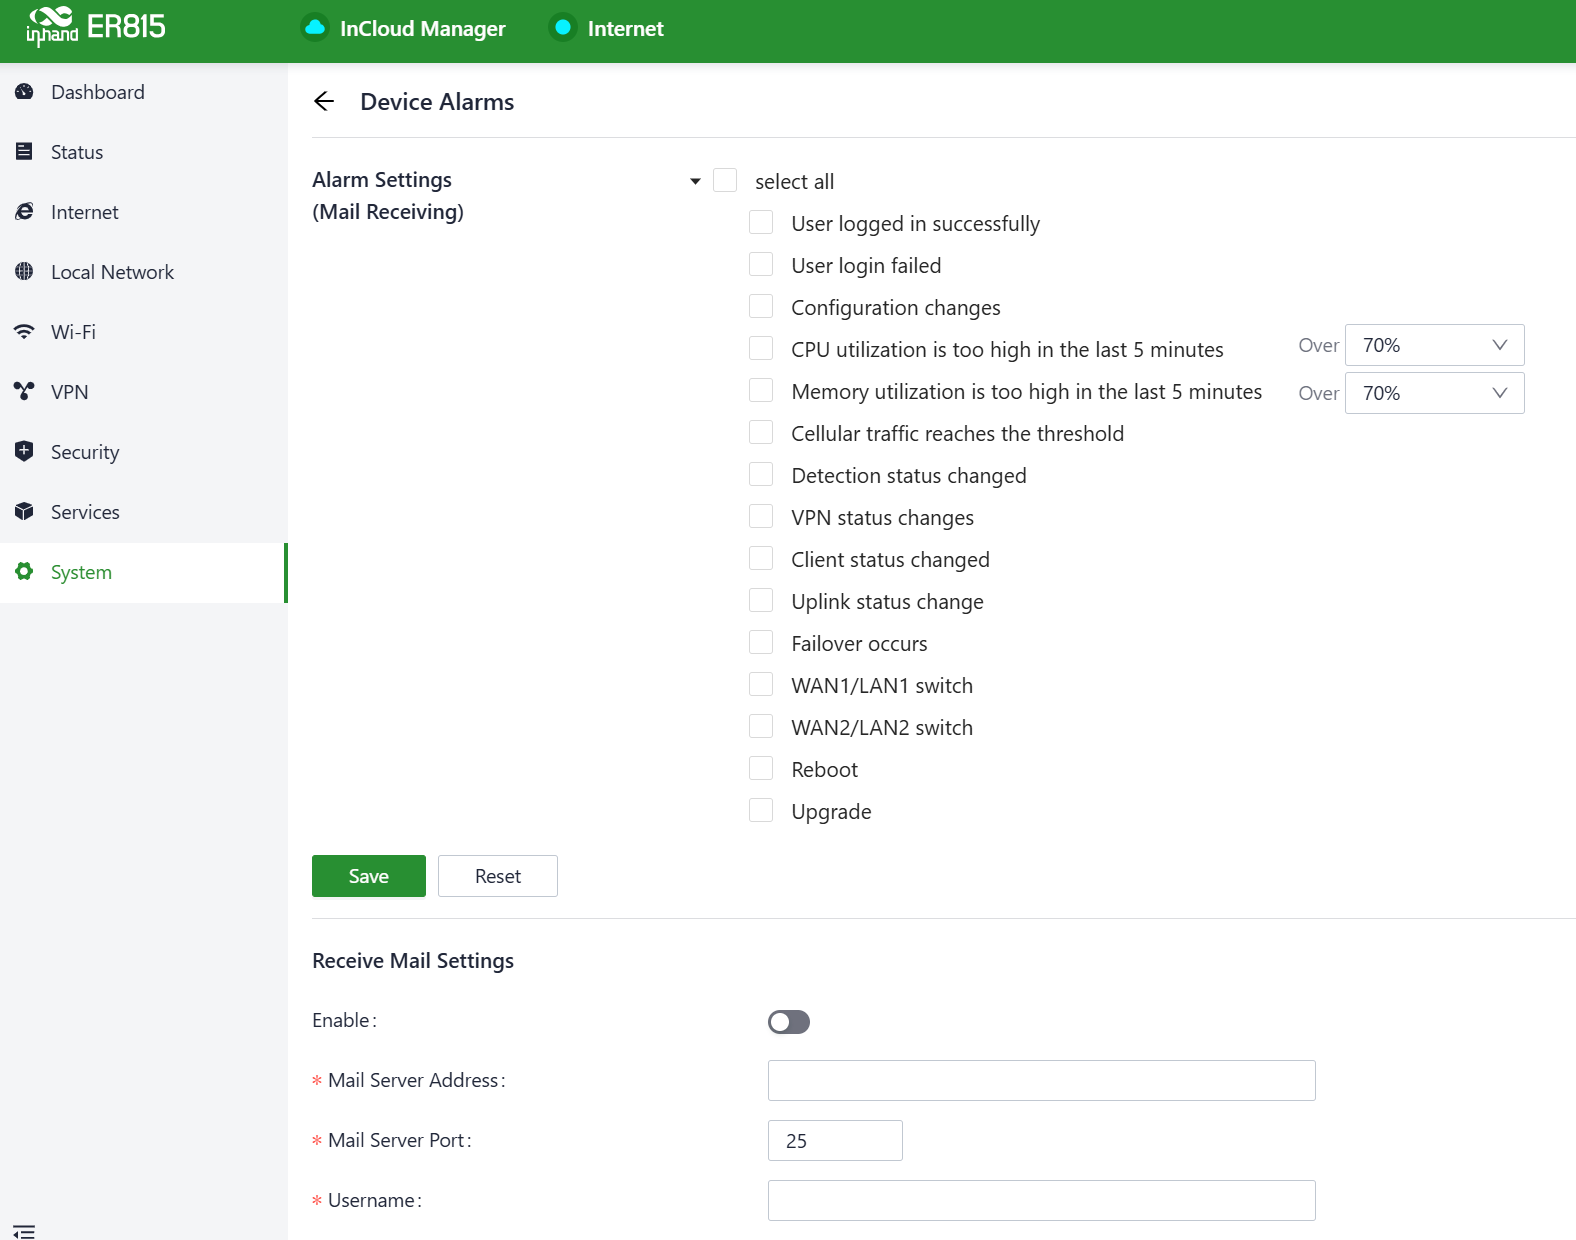
Task: Collapse the sidebar using bottom menu icon
Action: [24, 1231]
